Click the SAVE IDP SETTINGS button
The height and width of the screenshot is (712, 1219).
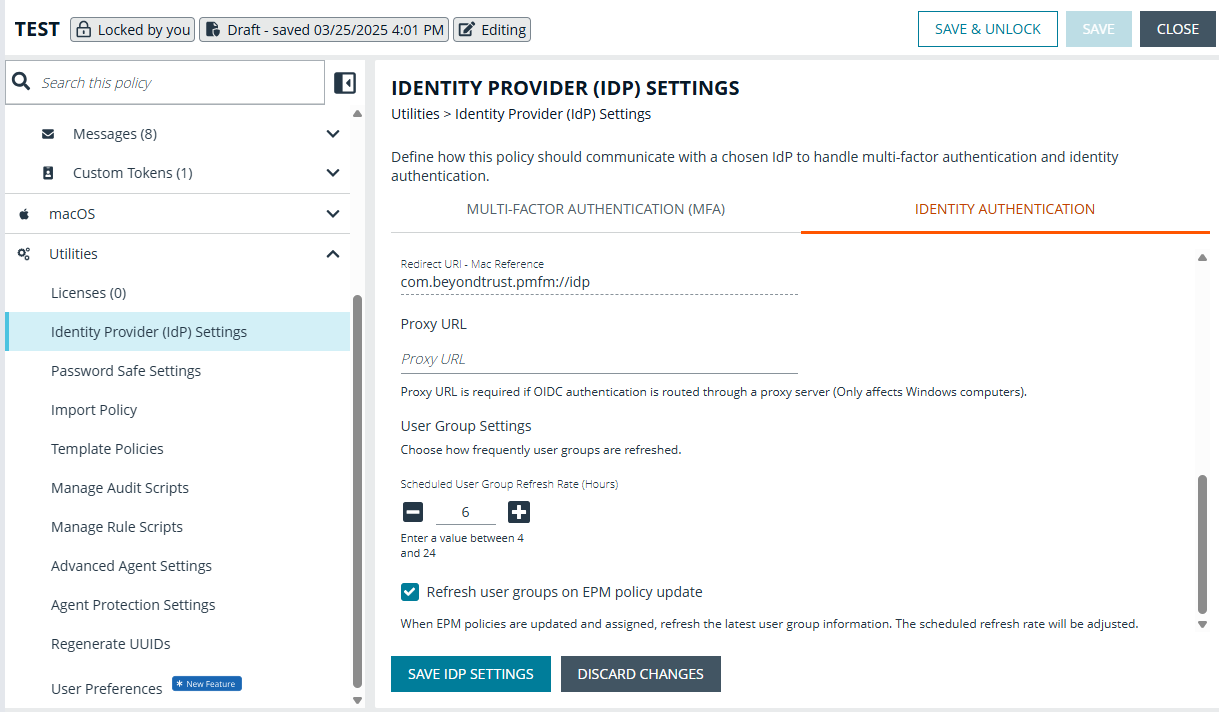tap(470, 673)
